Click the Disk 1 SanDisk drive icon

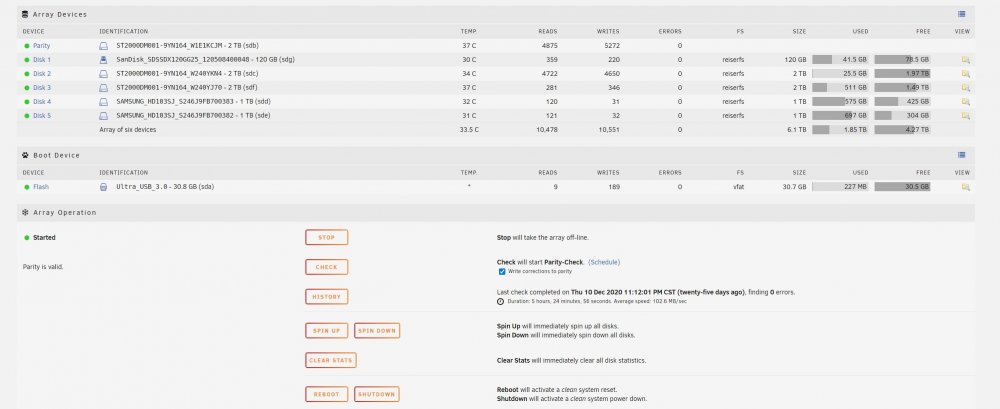click(103, 60)
